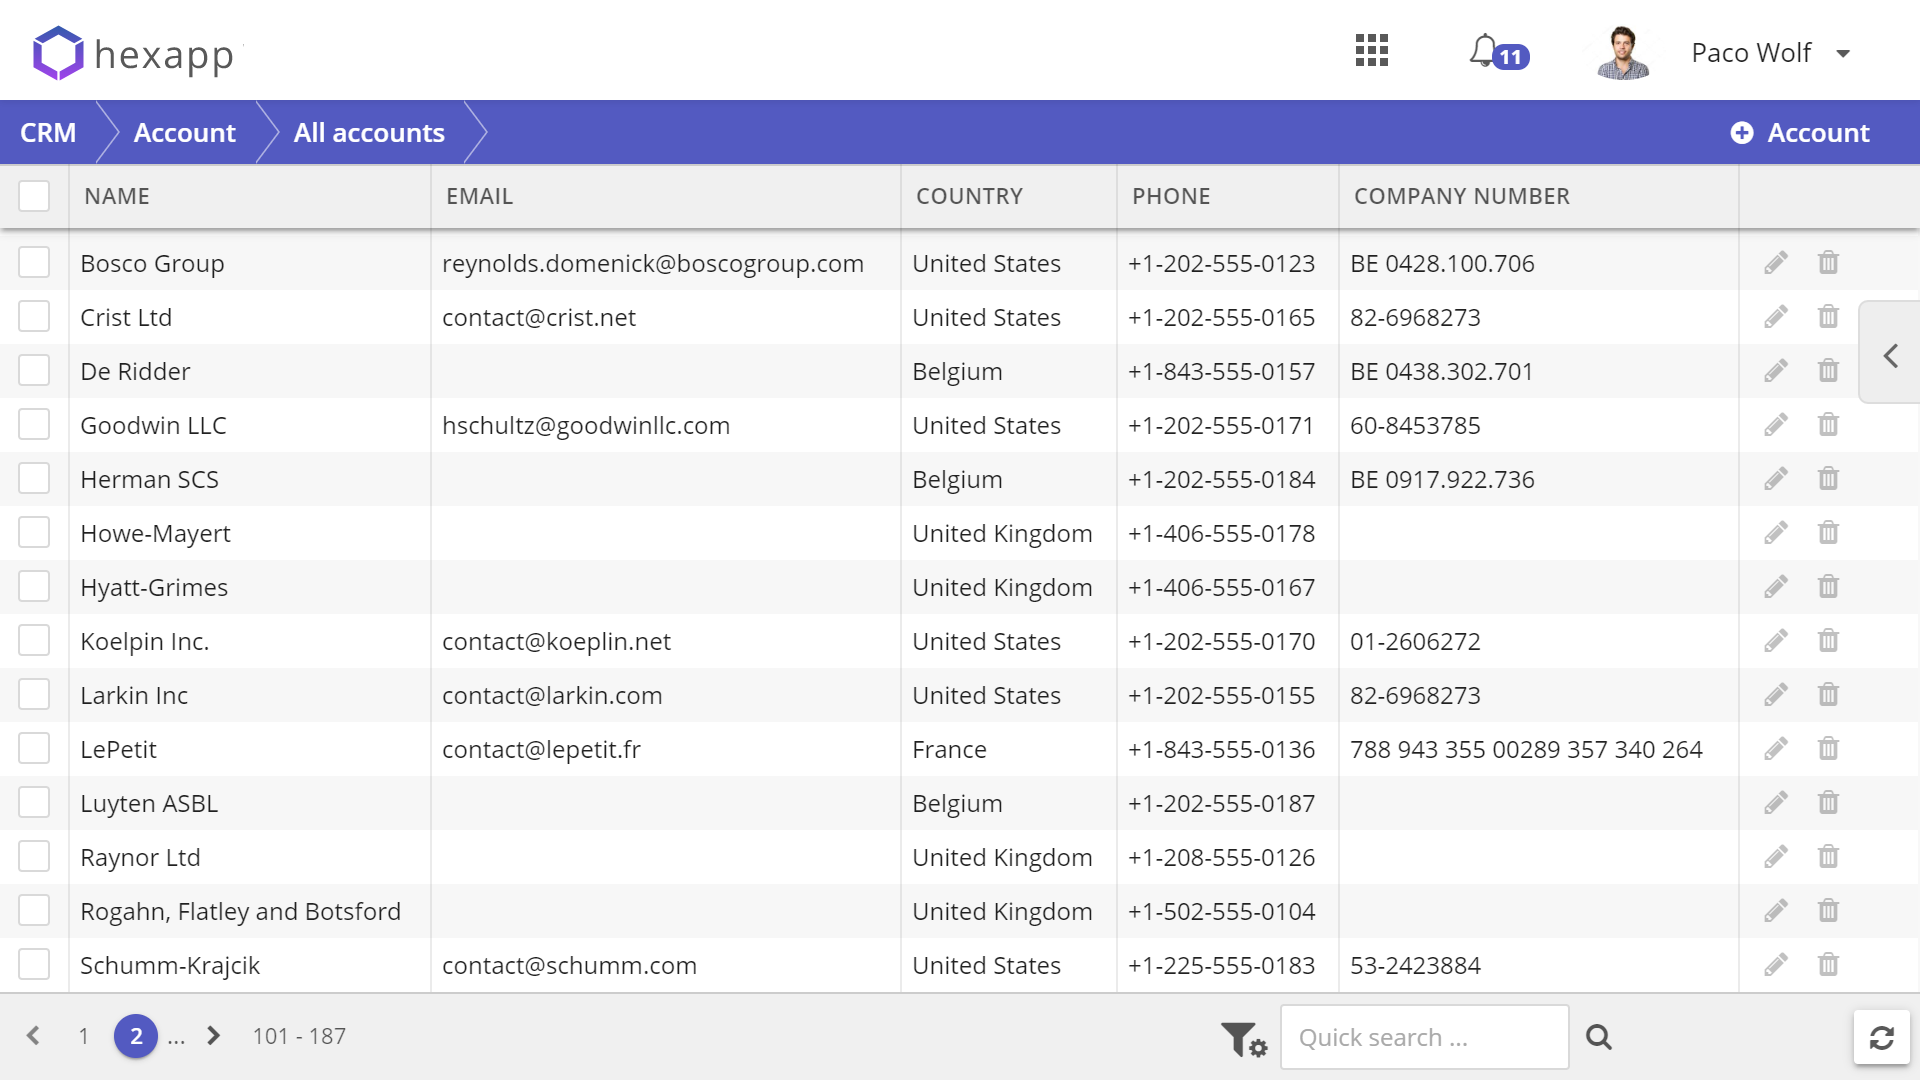The image size is (1920, 1080).
Task: Add a new Account
Action: coord(1800,133)
